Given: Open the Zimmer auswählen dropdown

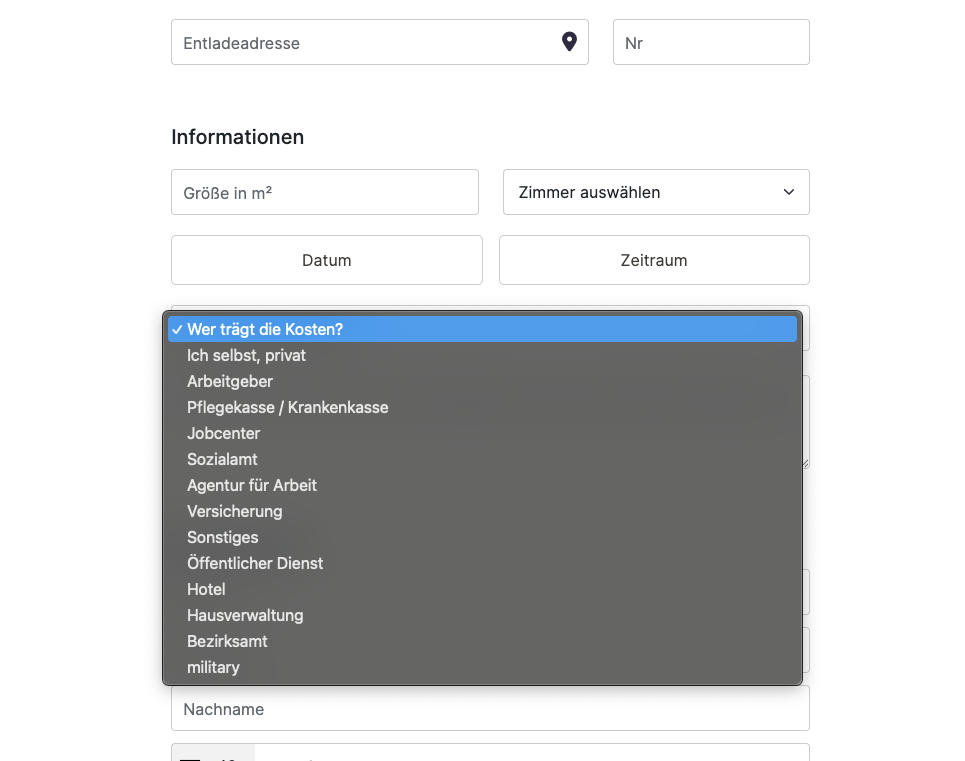Looking at the screenshot, I should pyautogui.click(x=656, y=192).
